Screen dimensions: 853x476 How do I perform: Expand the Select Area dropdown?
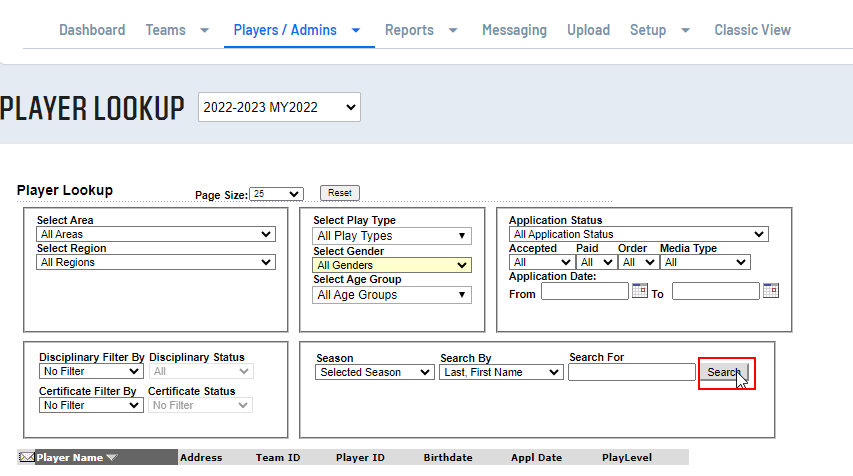(x=155, y=234)
